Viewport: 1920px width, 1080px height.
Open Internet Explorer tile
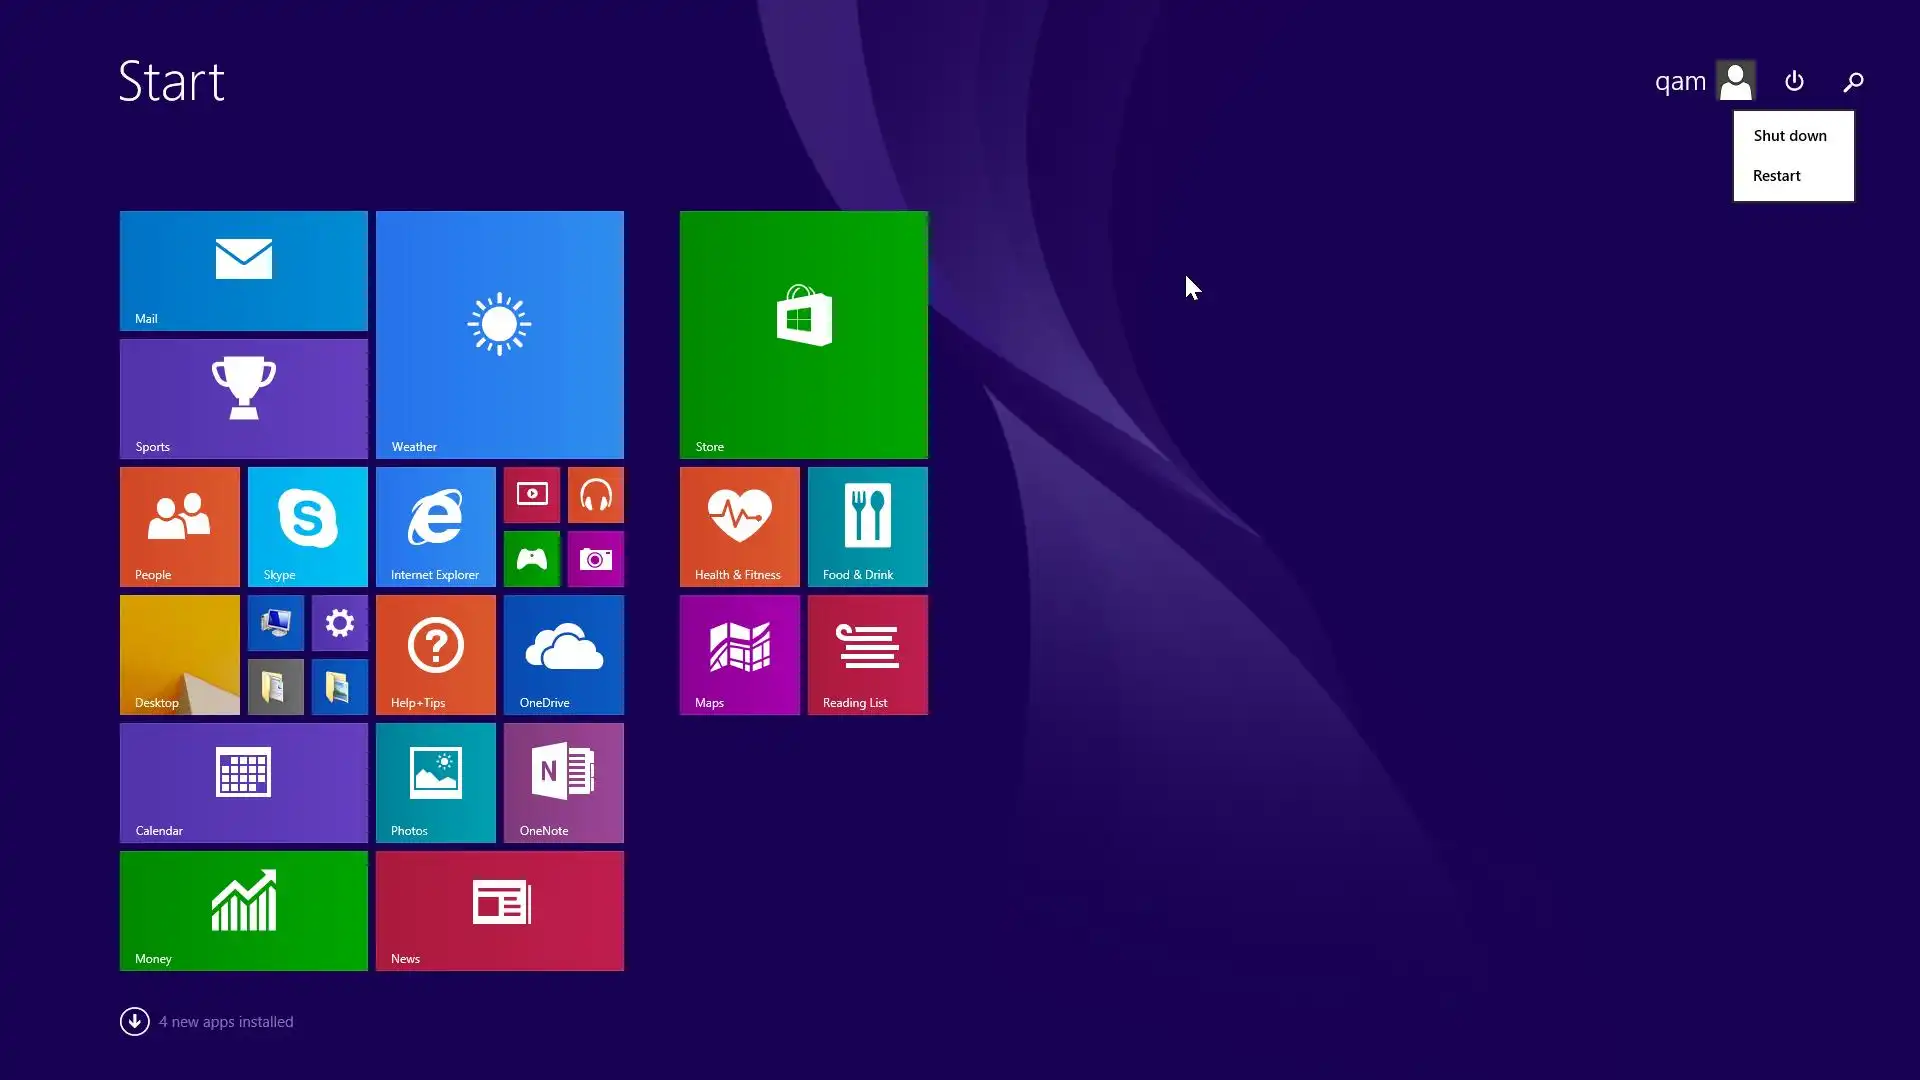coord(435,526)
